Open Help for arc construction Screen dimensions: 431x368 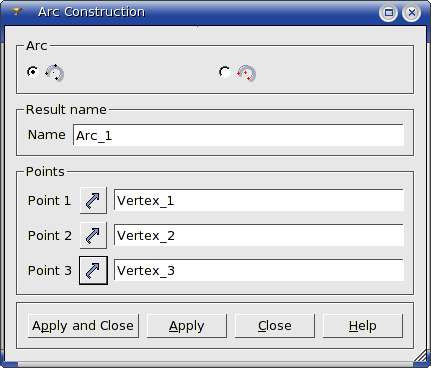pos(363,326)
